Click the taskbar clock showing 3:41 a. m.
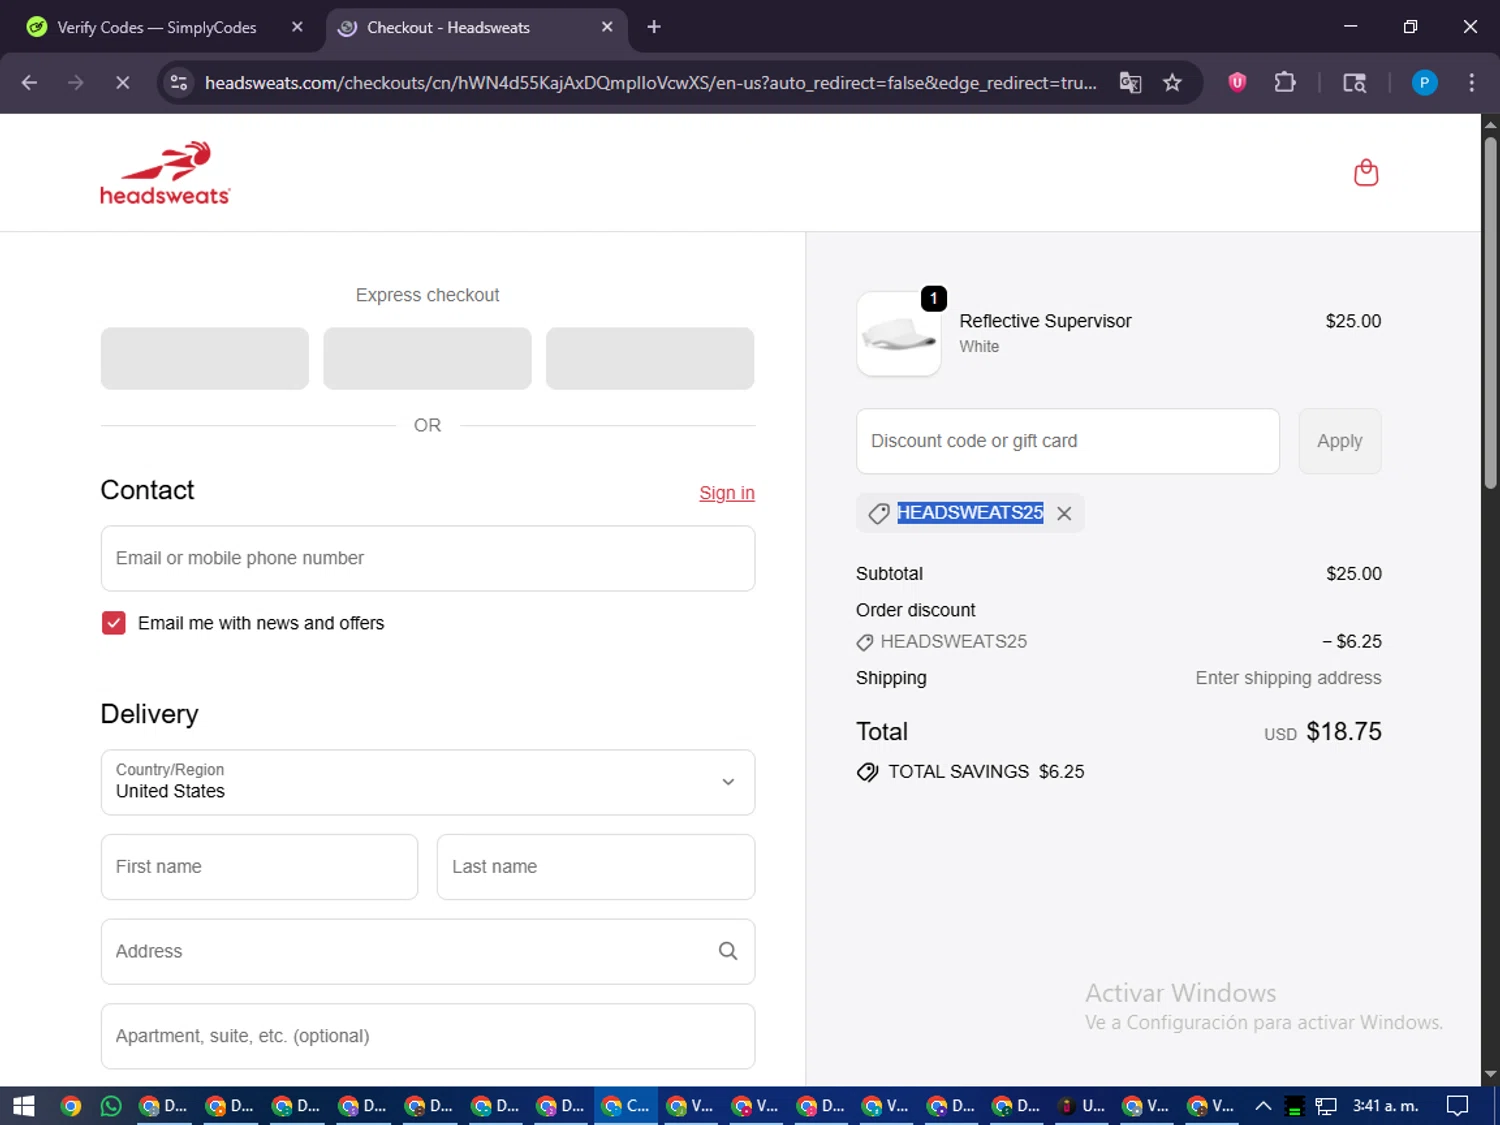 point(1386,1106)
